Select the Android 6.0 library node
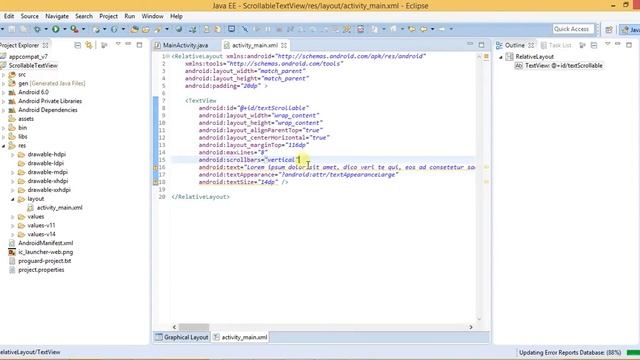The image size is (640, 360). pyautogui.click(x=33, y=92)
